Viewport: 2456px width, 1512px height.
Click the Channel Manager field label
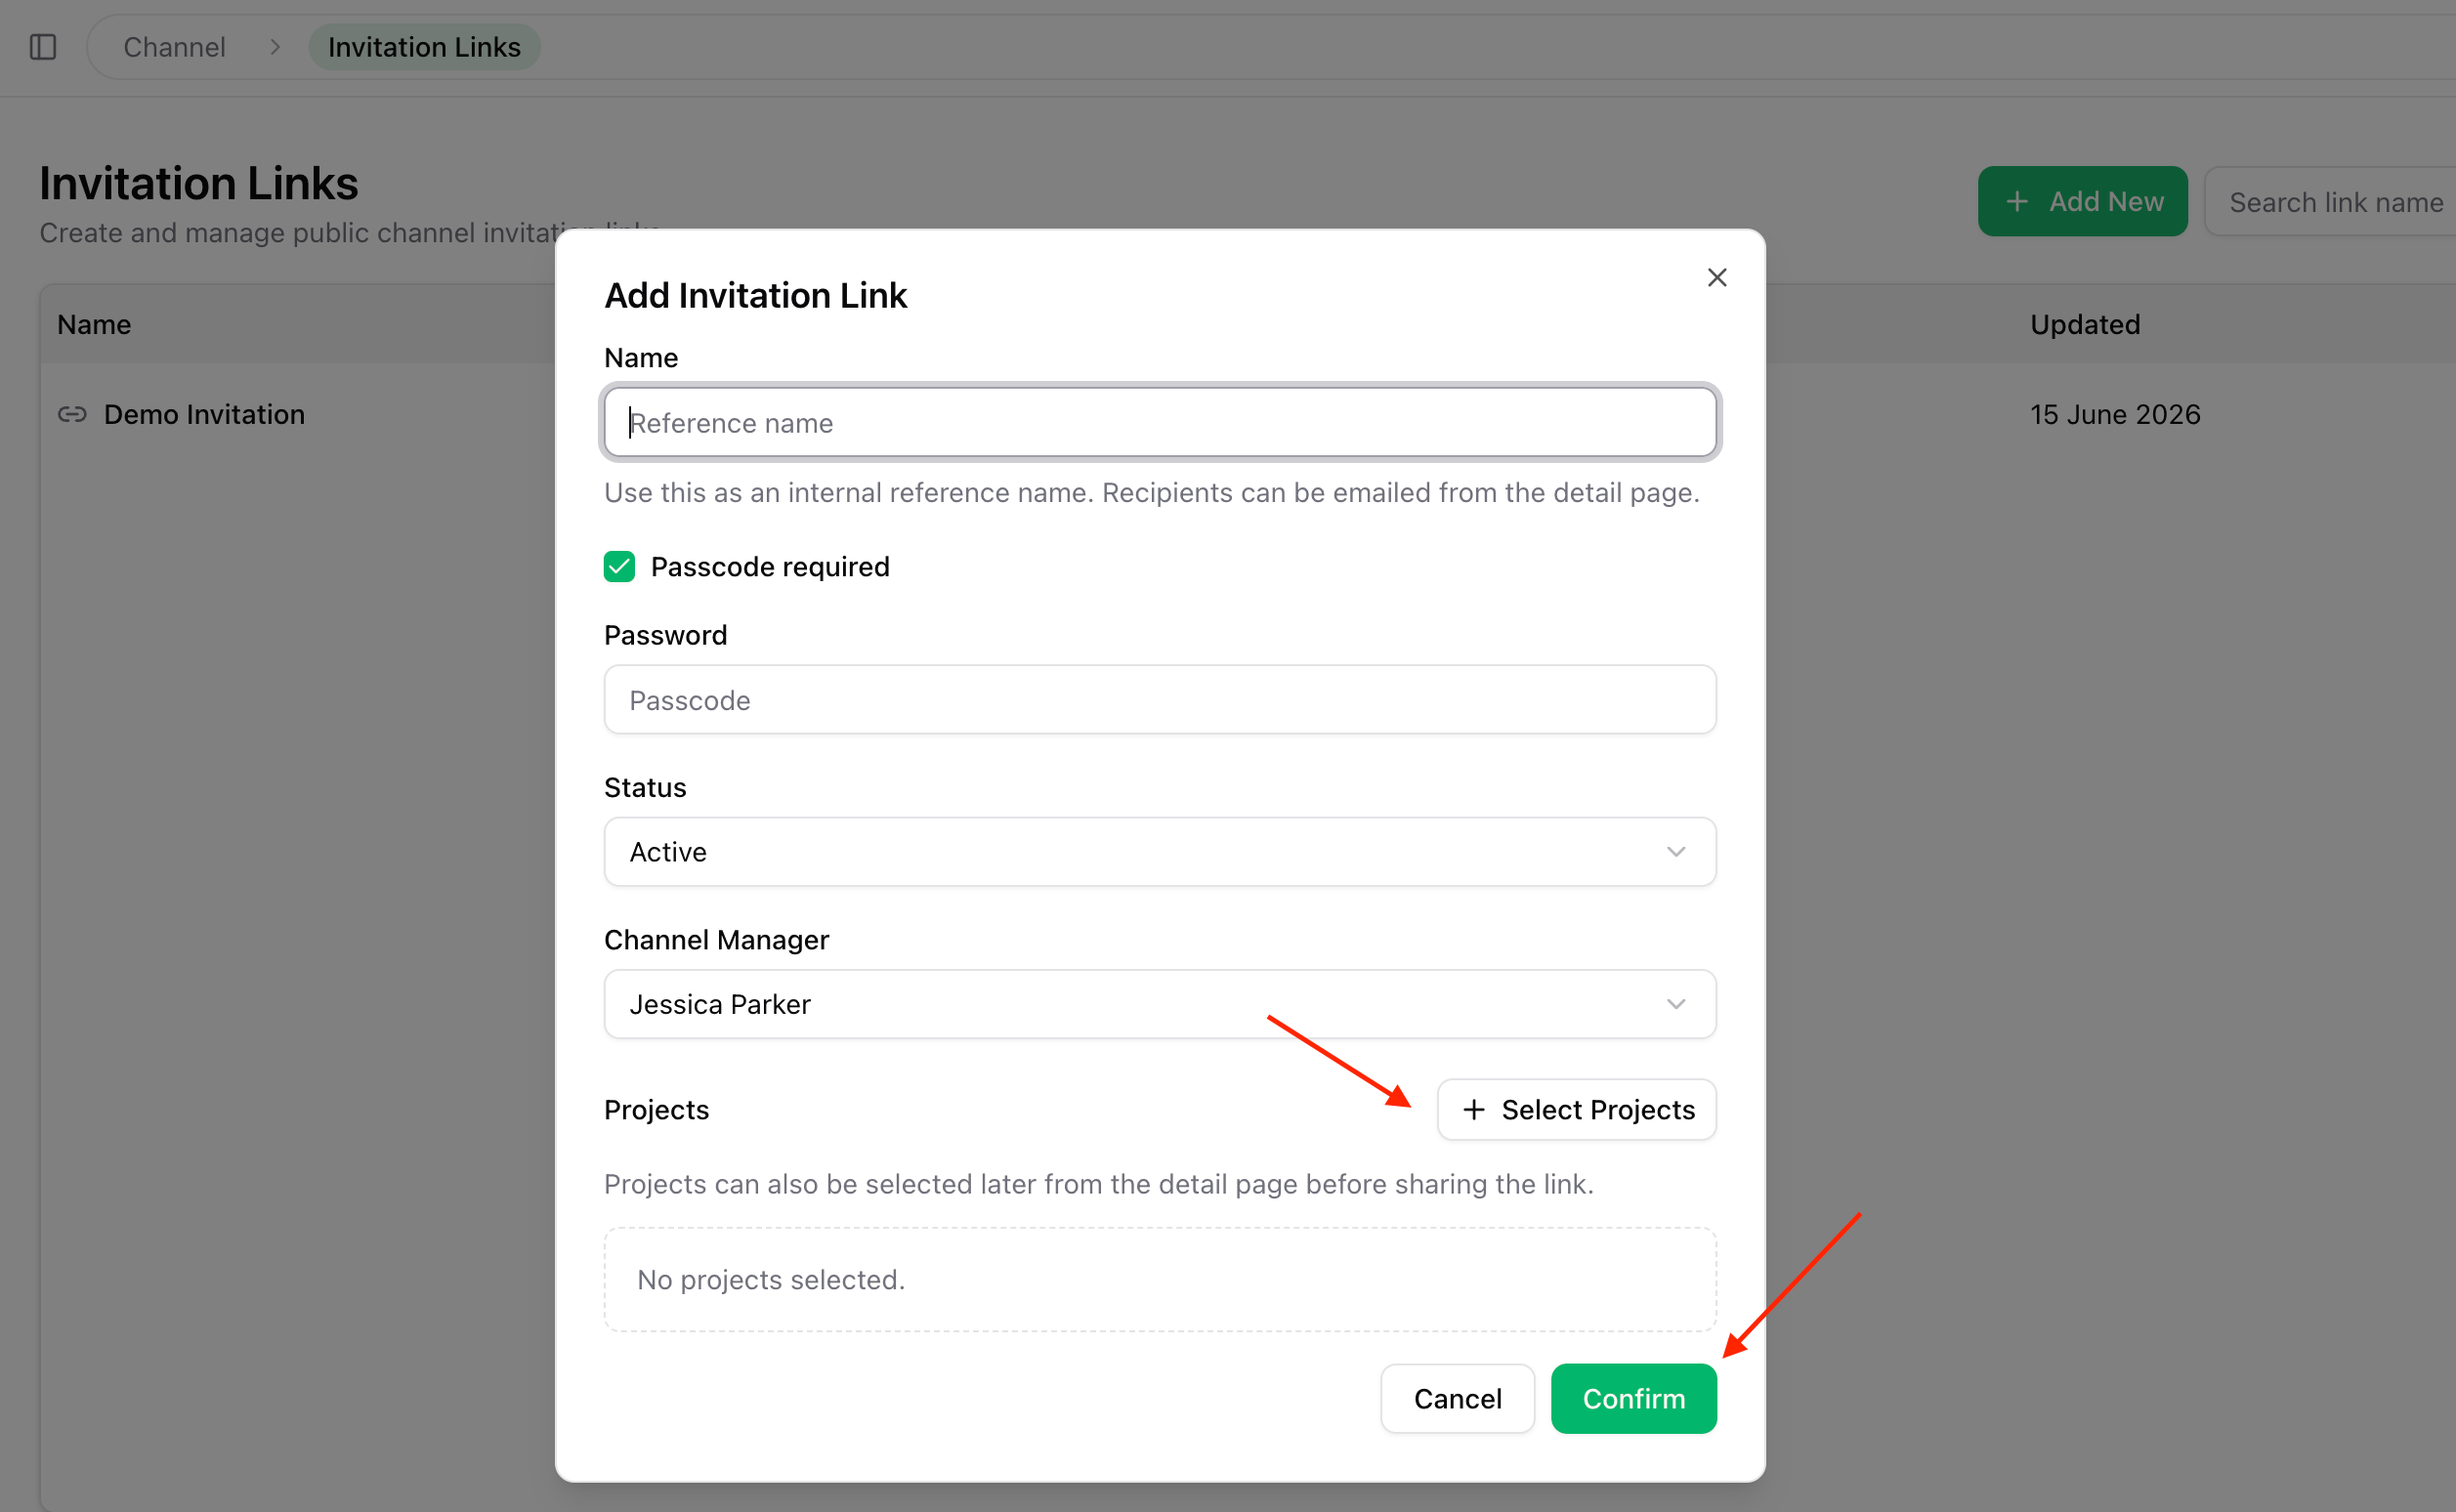point(716,939)
